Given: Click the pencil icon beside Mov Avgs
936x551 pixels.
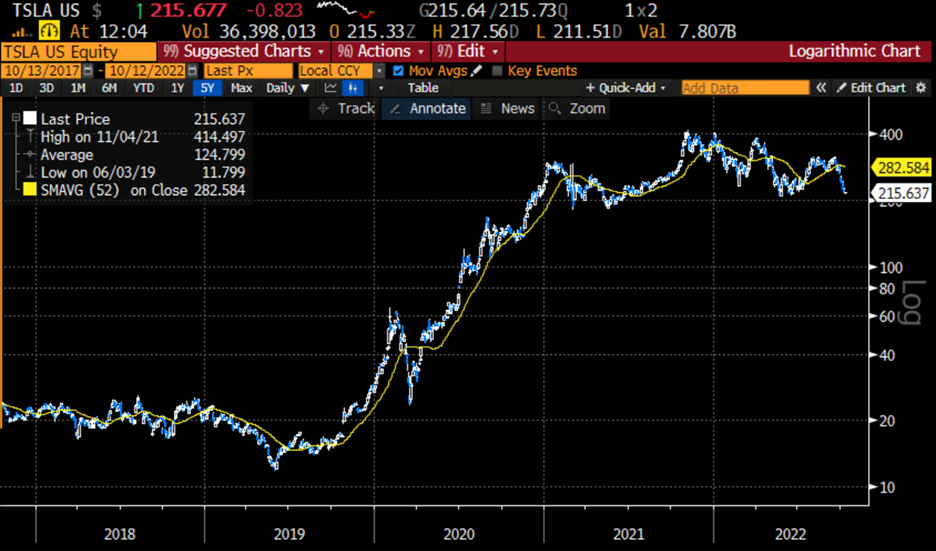Looking at the screenshot, I should [x=476, y=70].
